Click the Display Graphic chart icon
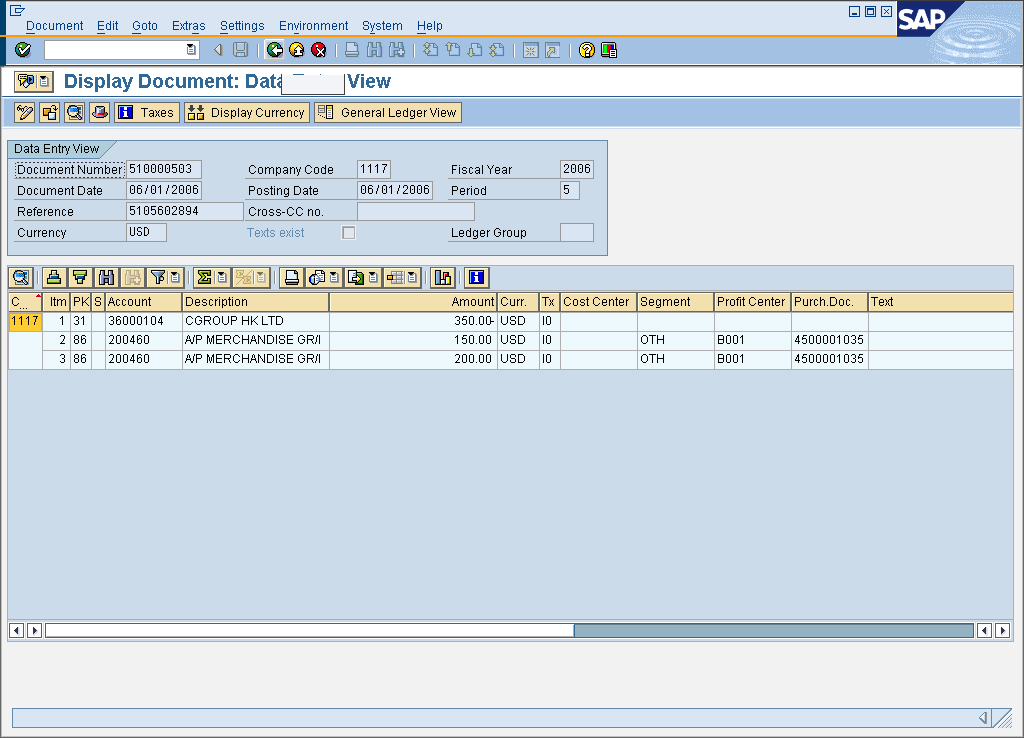1024x738 pixels. [x=443, y=278]
